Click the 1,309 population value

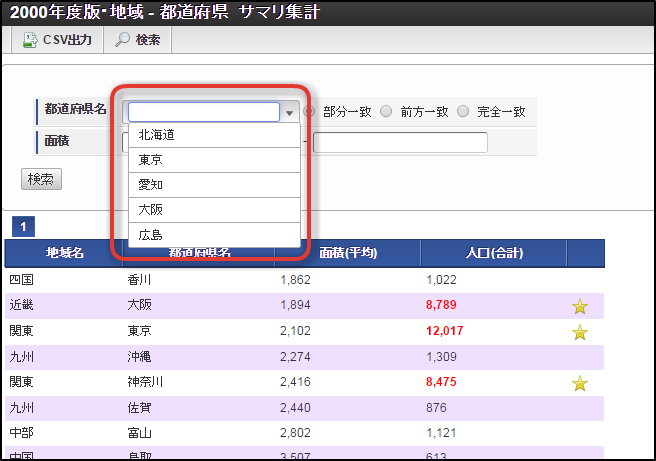click(x=441, y=357)
